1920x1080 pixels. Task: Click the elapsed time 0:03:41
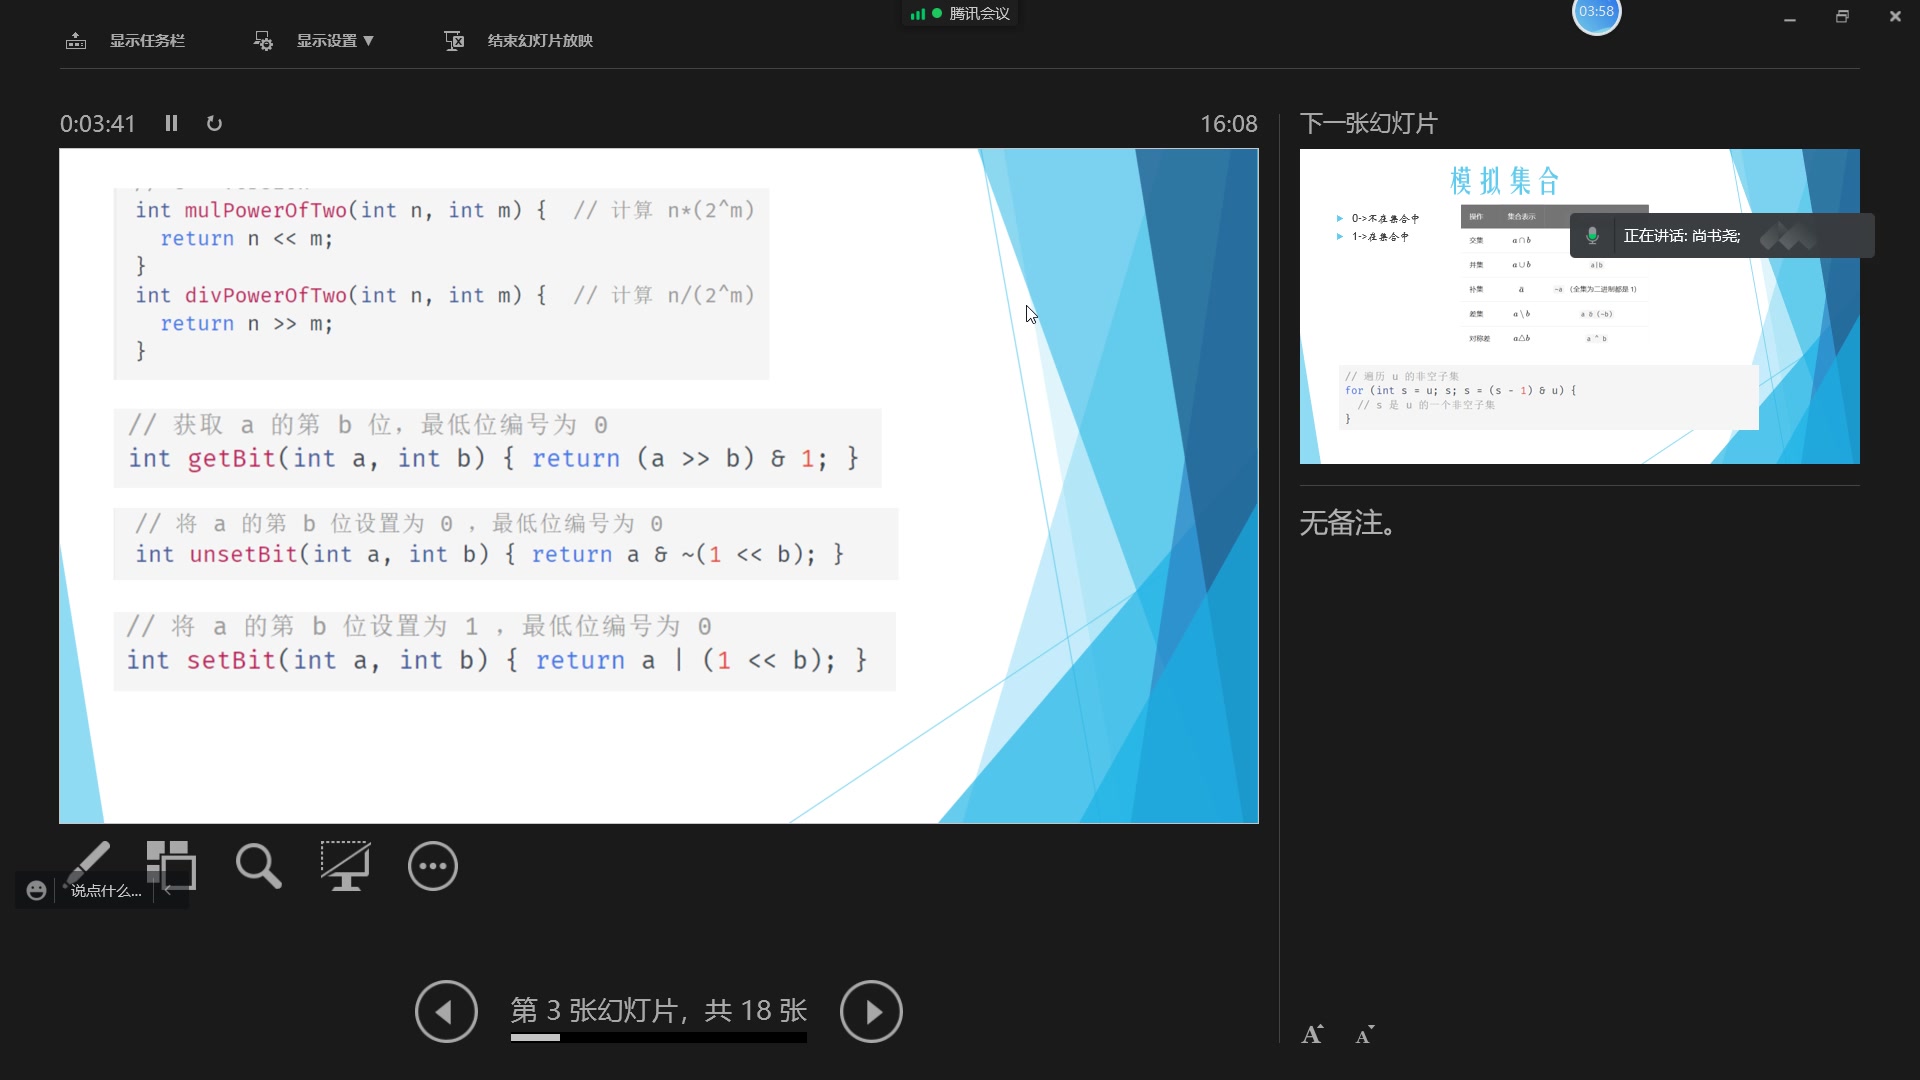pos(98,123)
